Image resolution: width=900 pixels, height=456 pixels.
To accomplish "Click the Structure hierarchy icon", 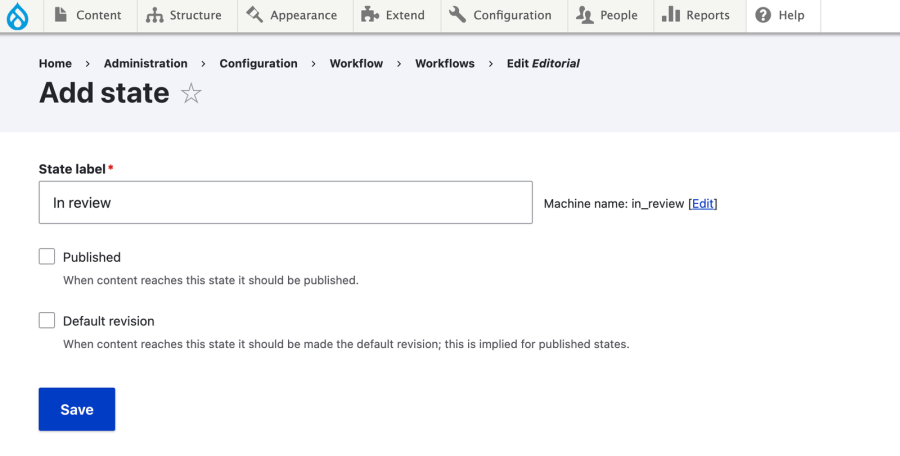I will click(x=154, y=15).
